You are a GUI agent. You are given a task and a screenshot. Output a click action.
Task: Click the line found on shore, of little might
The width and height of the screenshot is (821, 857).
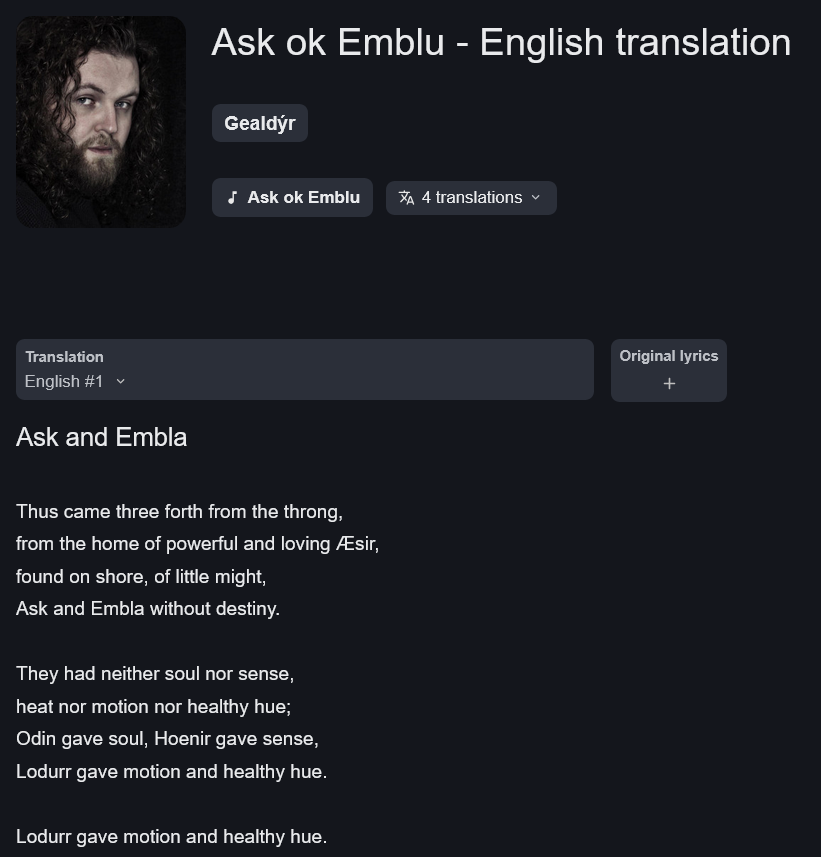141,577
